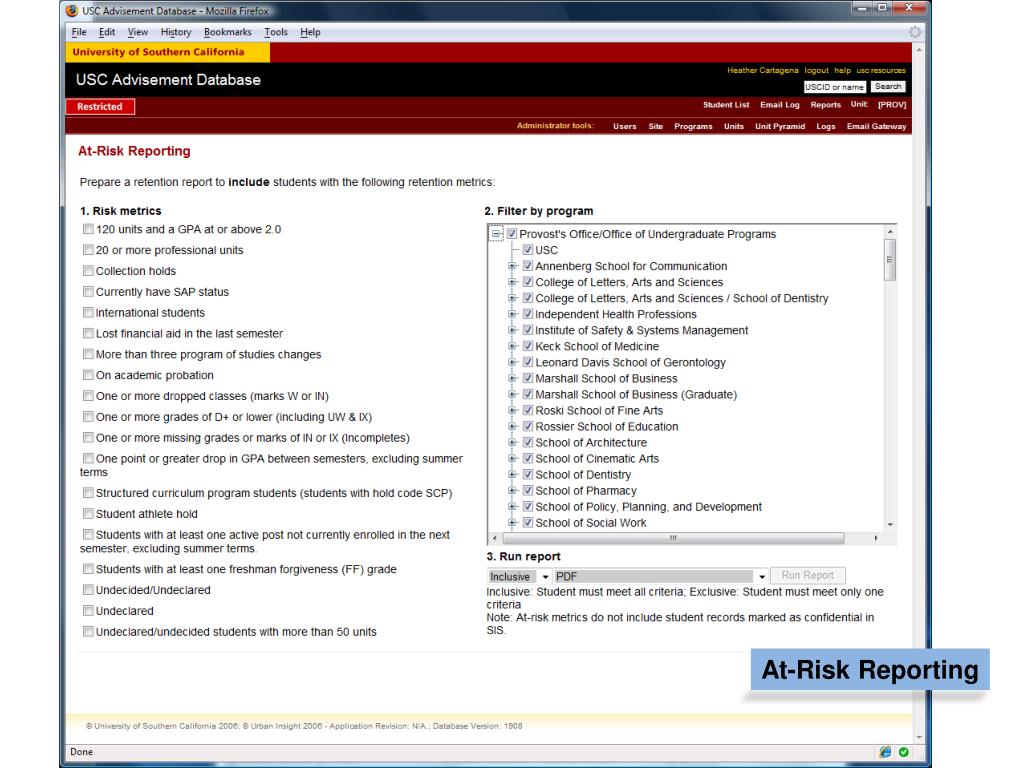The image size is (1024, 768).
Task: Select Rossier School of Education tree row
Action: tap(607, 426)
